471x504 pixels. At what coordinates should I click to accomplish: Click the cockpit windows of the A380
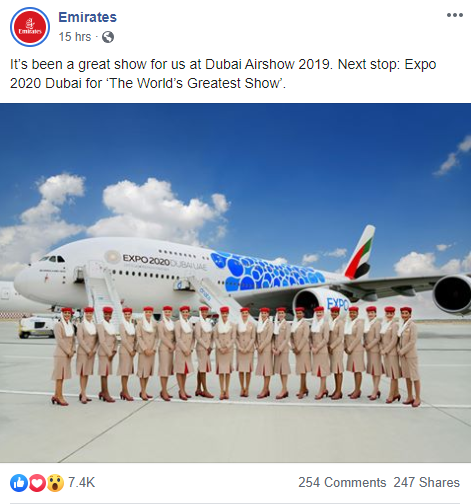(52, 259)
